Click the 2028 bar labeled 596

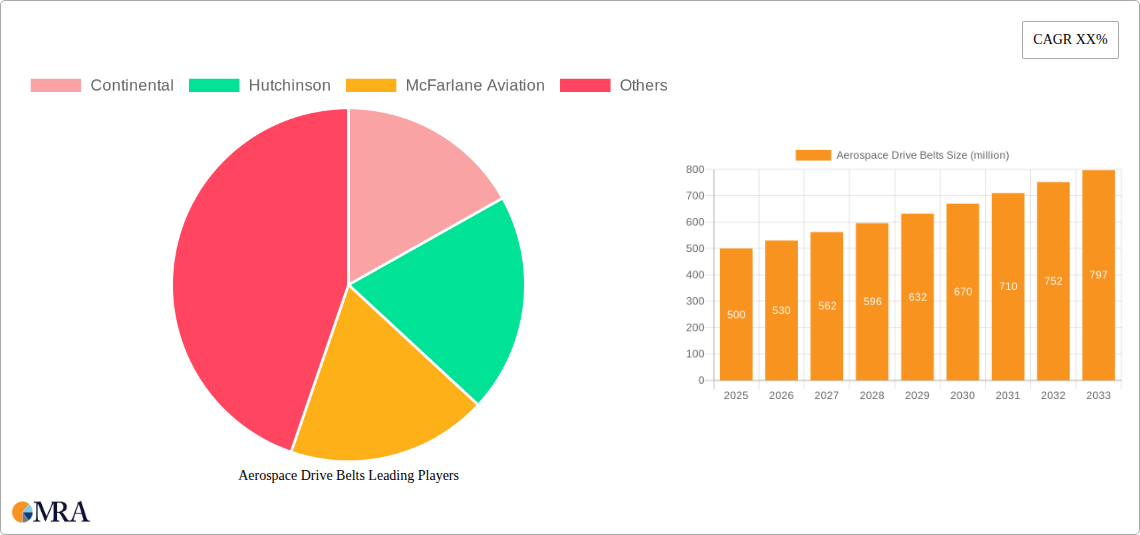click(x=872, y=302)
